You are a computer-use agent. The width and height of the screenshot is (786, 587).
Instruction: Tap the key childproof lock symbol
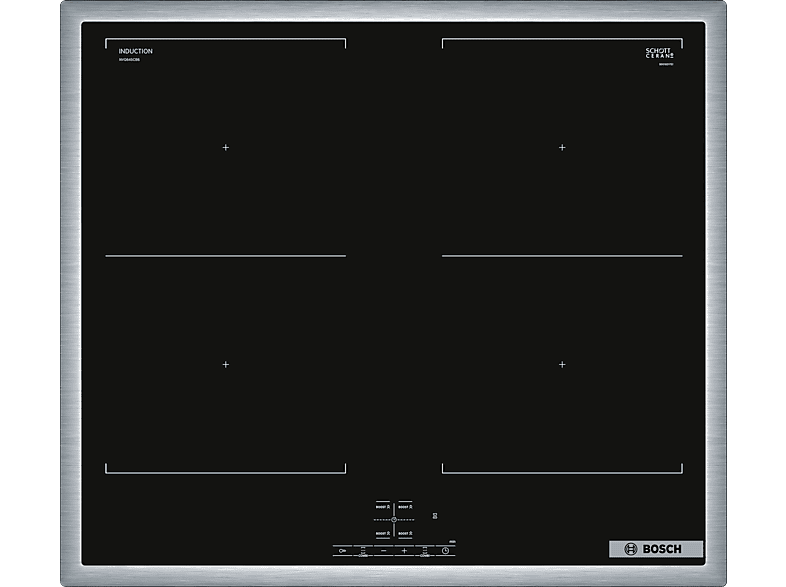(x=342, y=551)
